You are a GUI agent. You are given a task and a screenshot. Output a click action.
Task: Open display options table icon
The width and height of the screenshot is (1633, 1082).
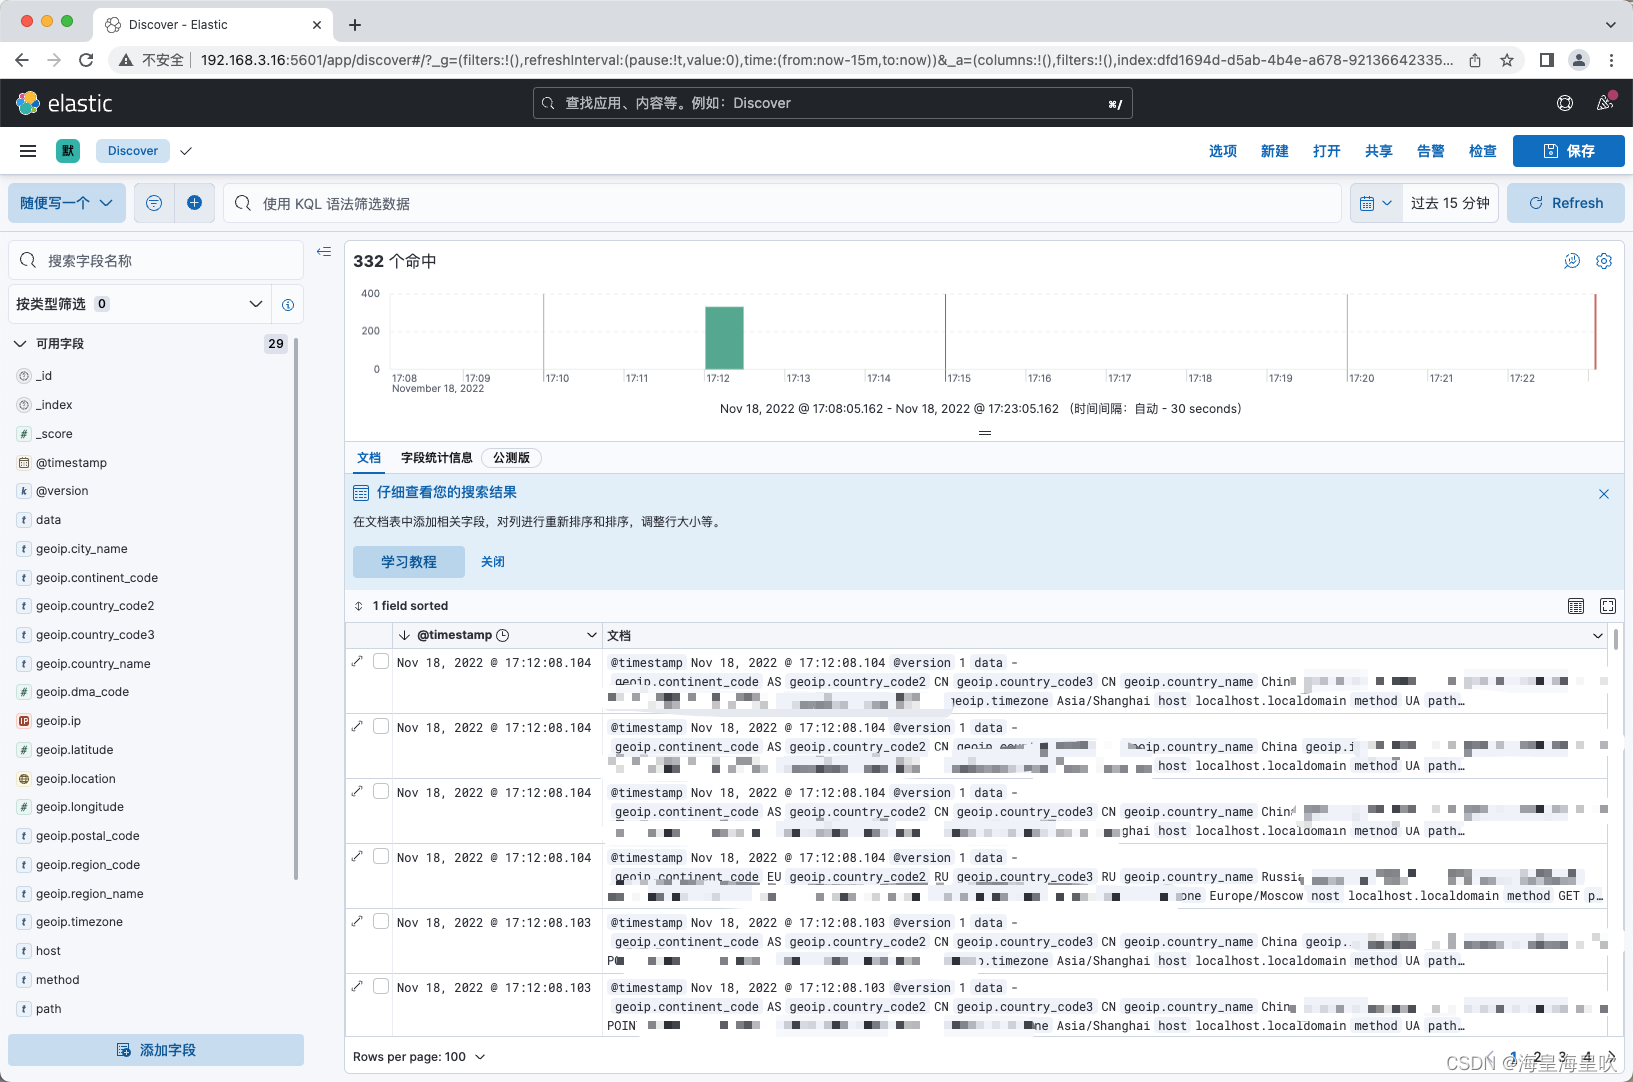(1576, 606)
